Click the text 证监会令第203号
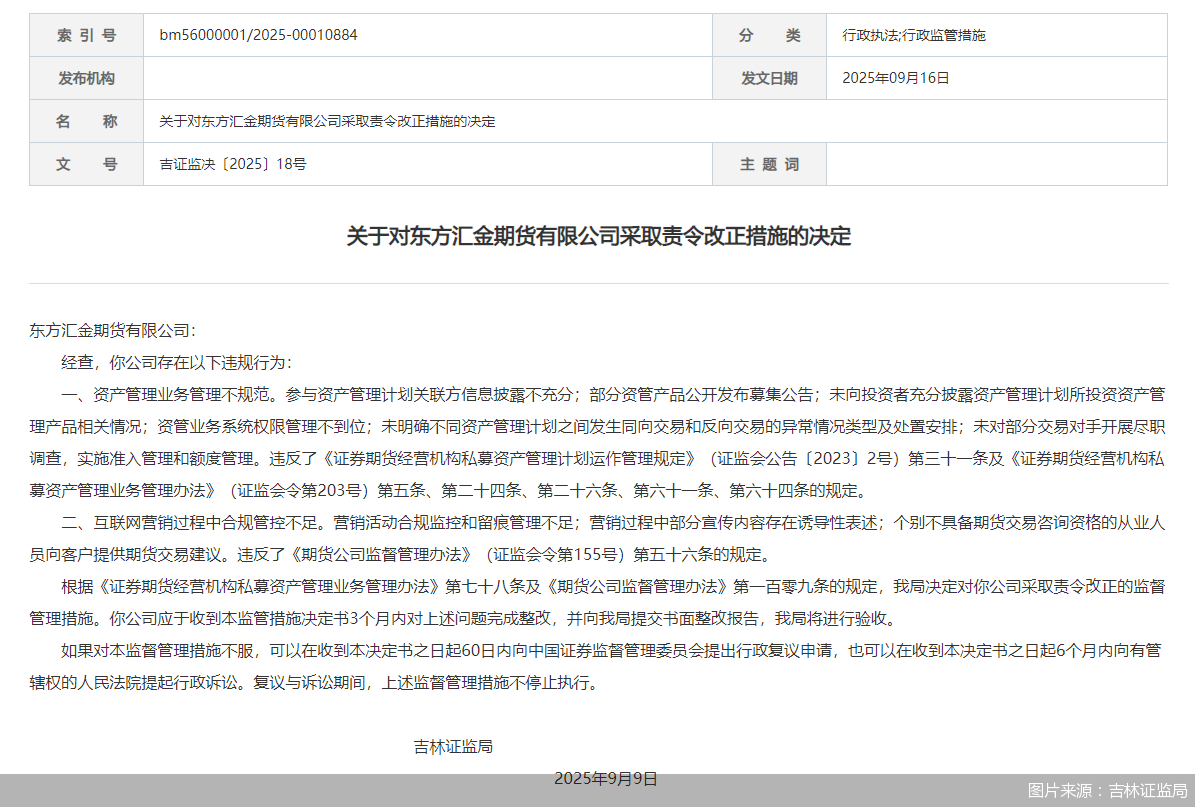 [300, 491]
